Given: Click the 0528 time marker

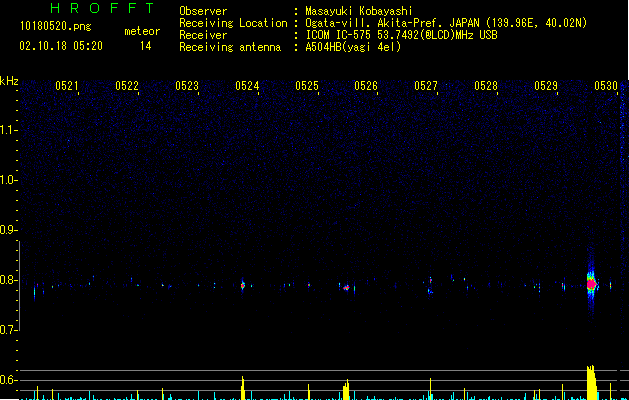Looking at the screenshot, I should coord(486,86).
